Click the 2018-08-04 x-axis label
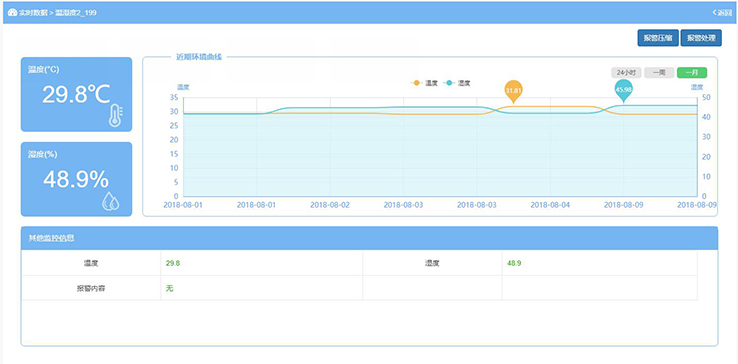The width and height of the screenshot is (738, 364). [x=550, y=205]
